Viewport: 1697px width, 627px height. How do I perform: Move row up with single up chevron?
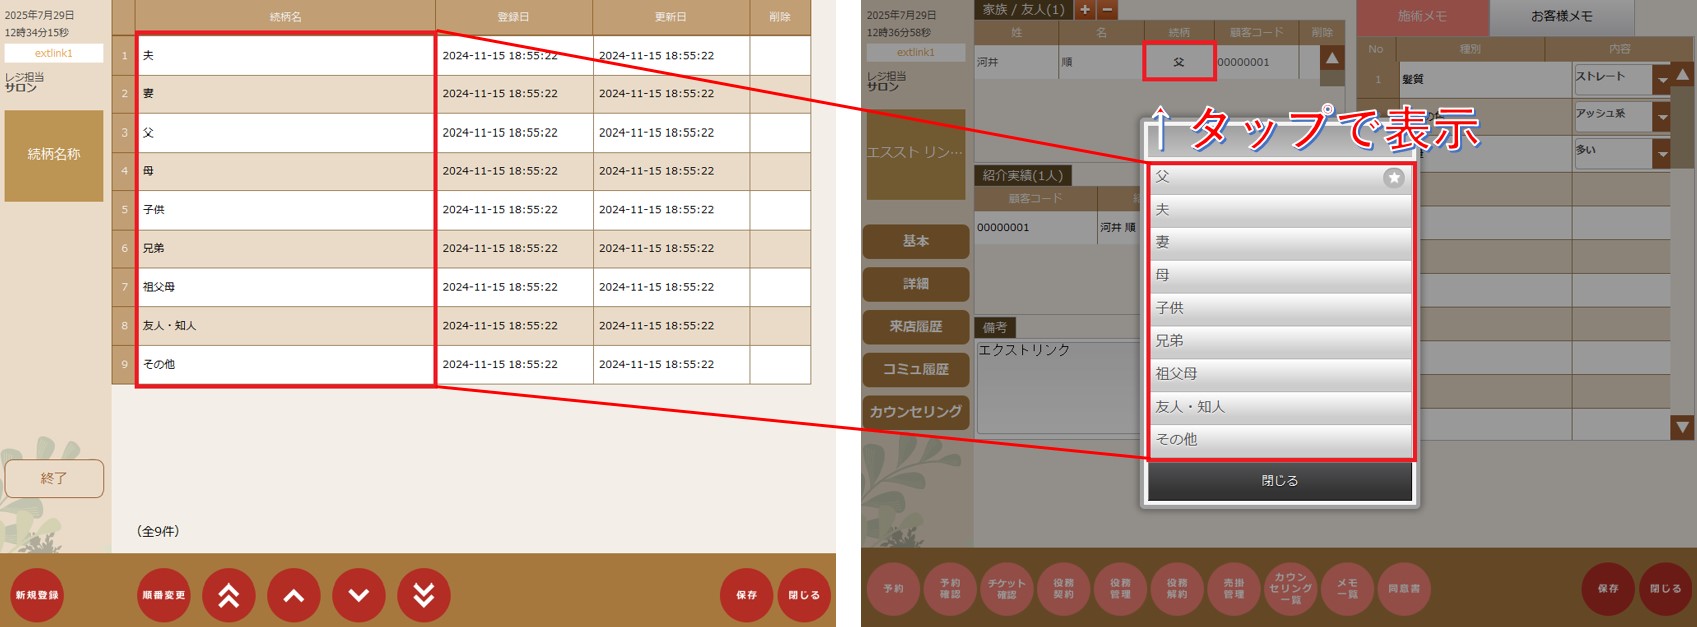[x=294, y=595]
